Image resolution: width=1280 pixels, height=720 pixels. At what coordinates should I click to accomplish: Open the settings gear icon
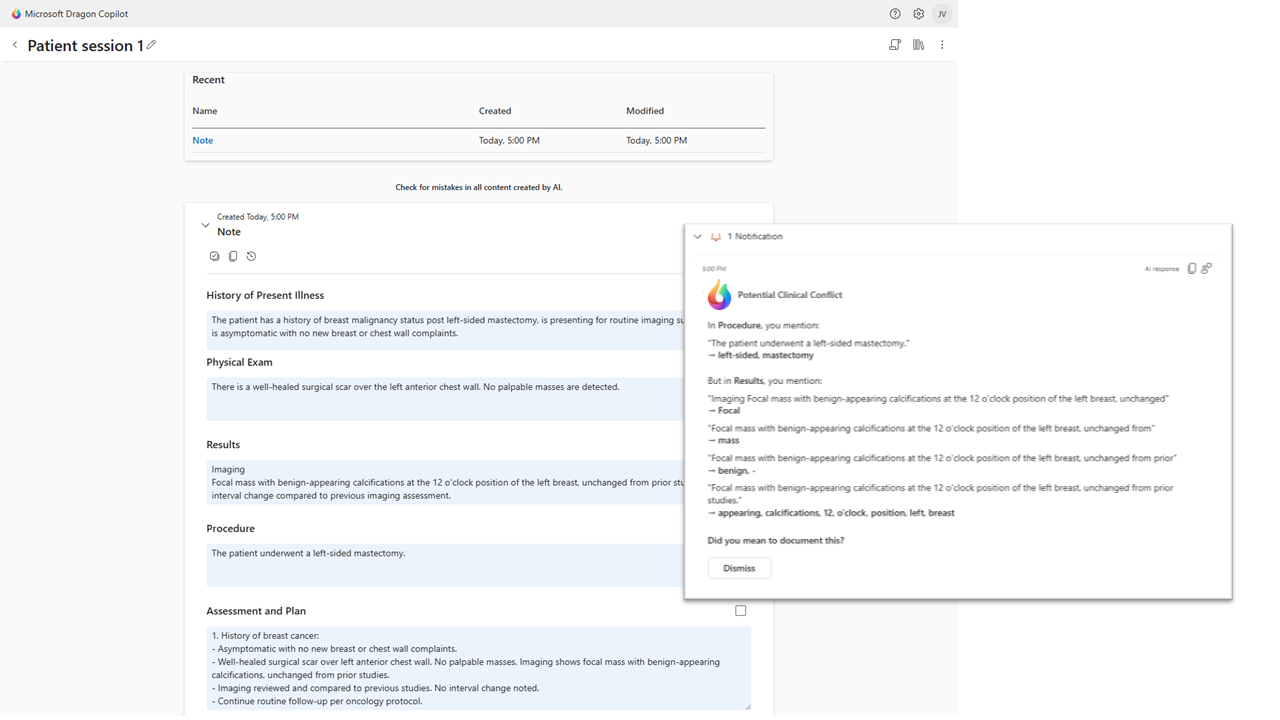pos(919,14)
